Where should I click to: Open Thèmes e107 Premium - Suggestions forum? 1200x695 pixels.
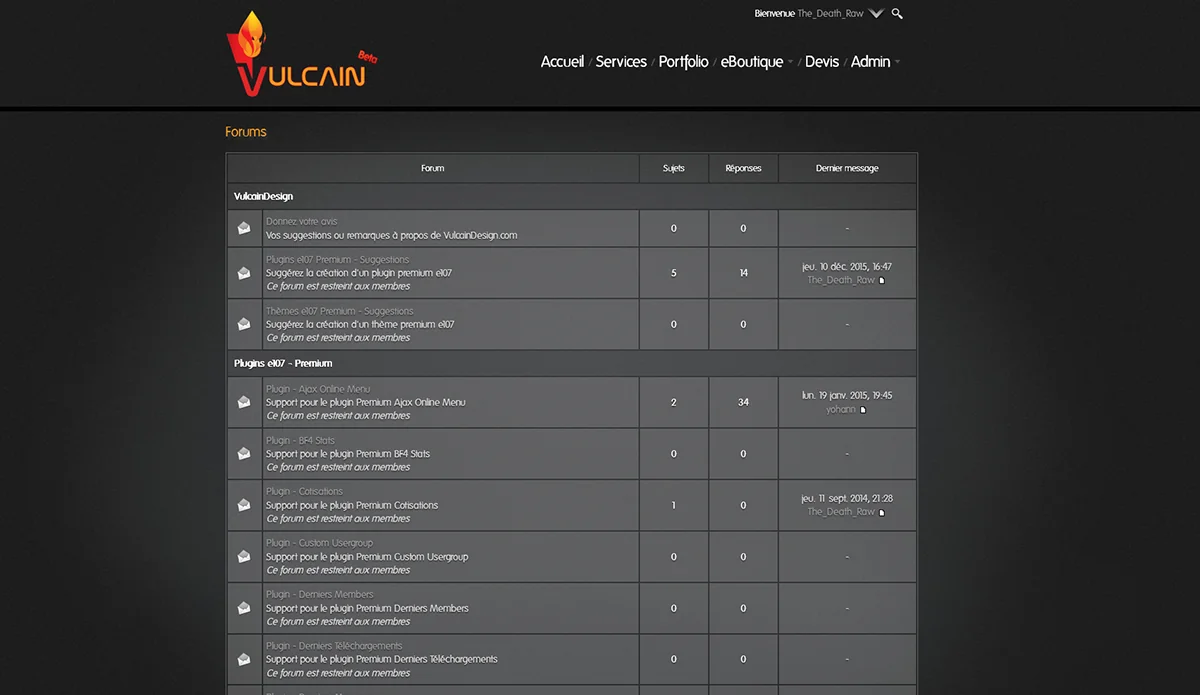click(x=340, y=311)
